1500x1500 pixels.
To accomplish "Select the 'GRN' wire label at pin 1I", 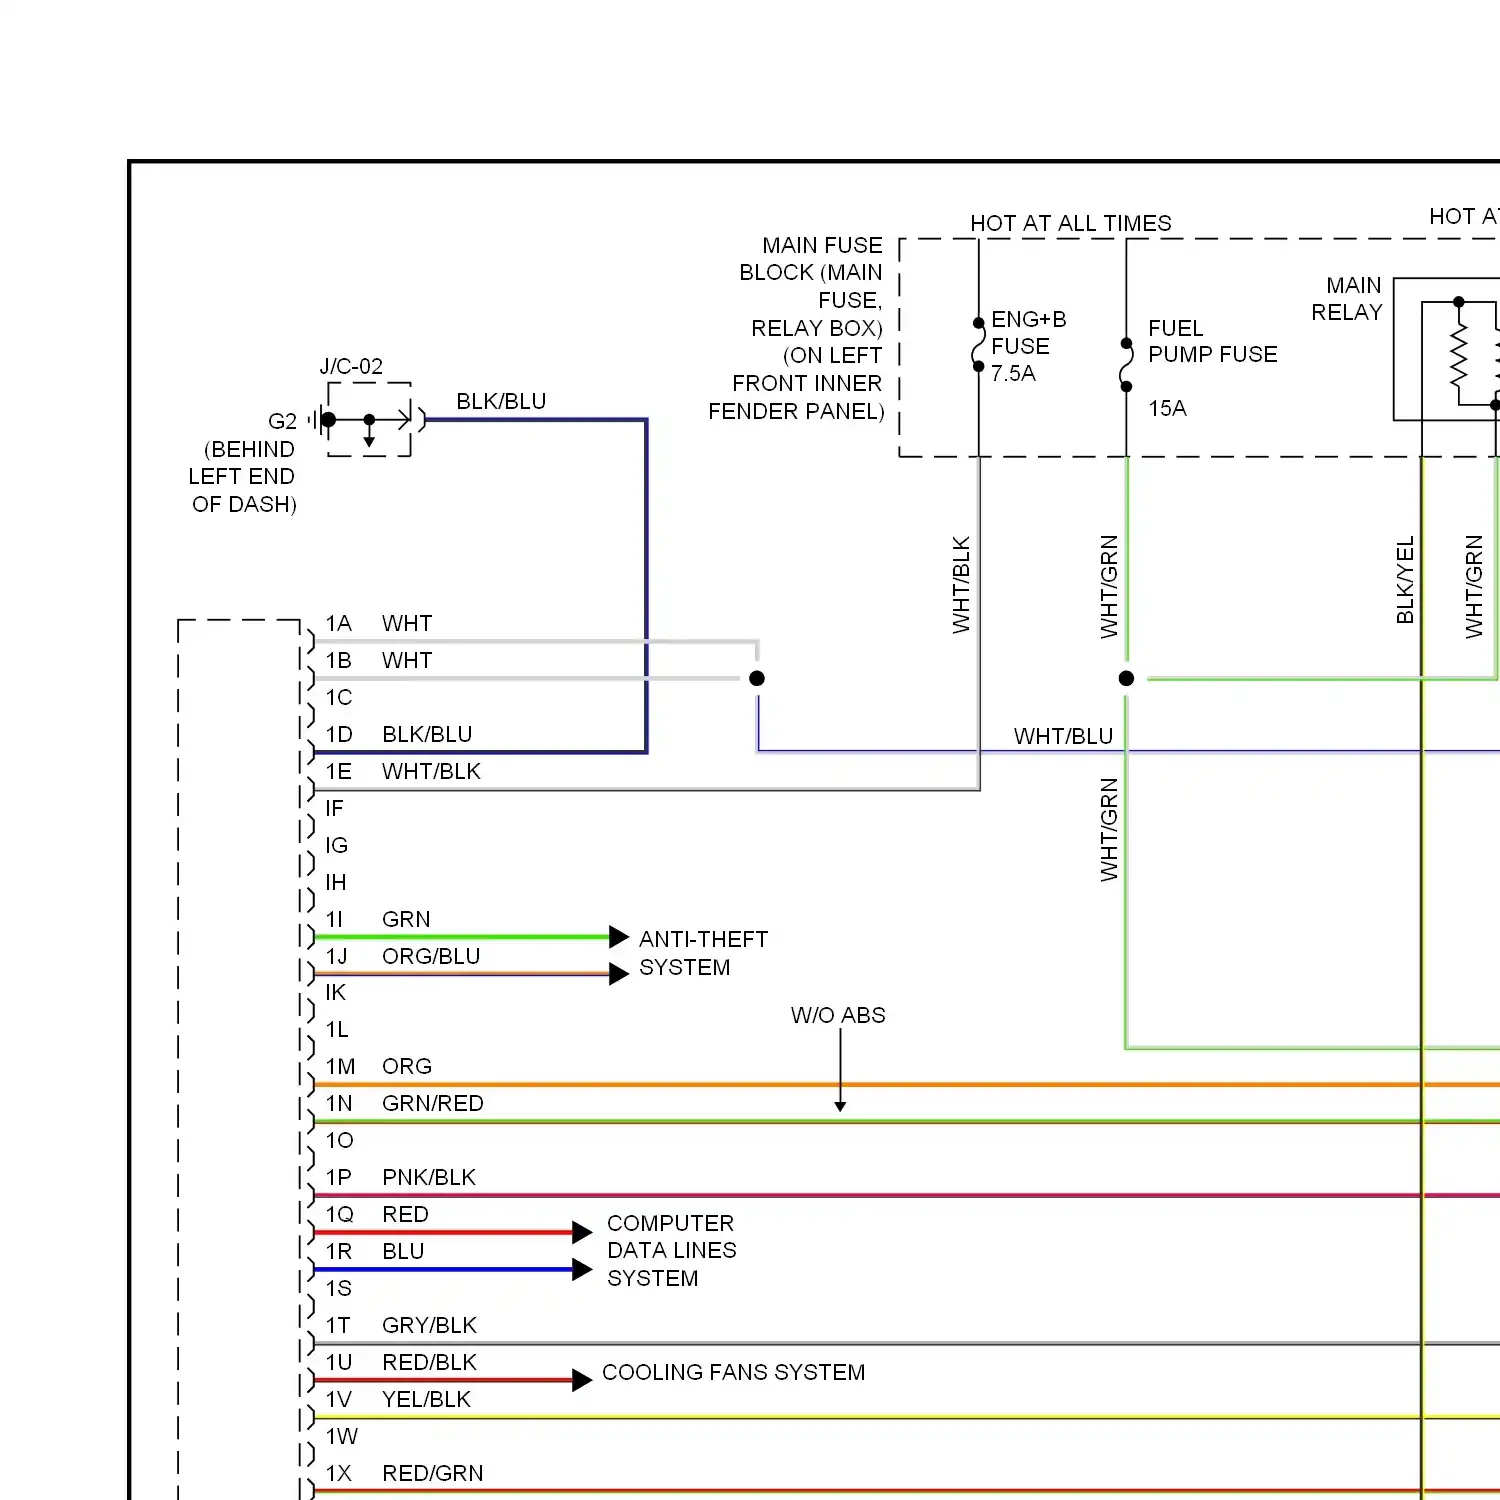I will point(406,920).
